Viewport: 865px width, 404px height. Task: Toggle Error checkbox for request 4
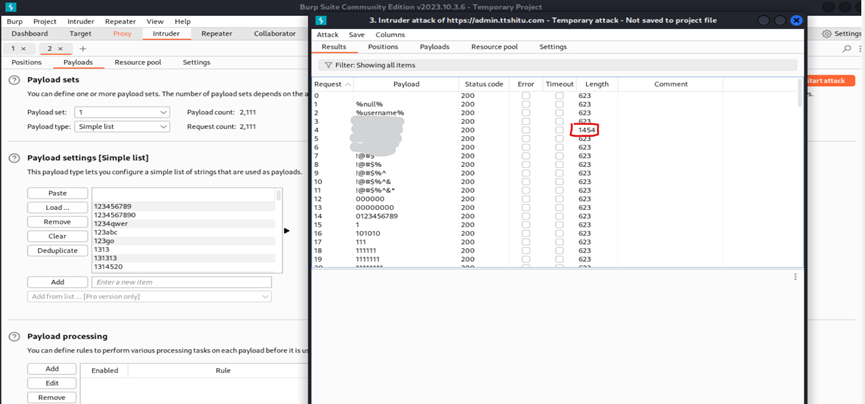point(526,130)
